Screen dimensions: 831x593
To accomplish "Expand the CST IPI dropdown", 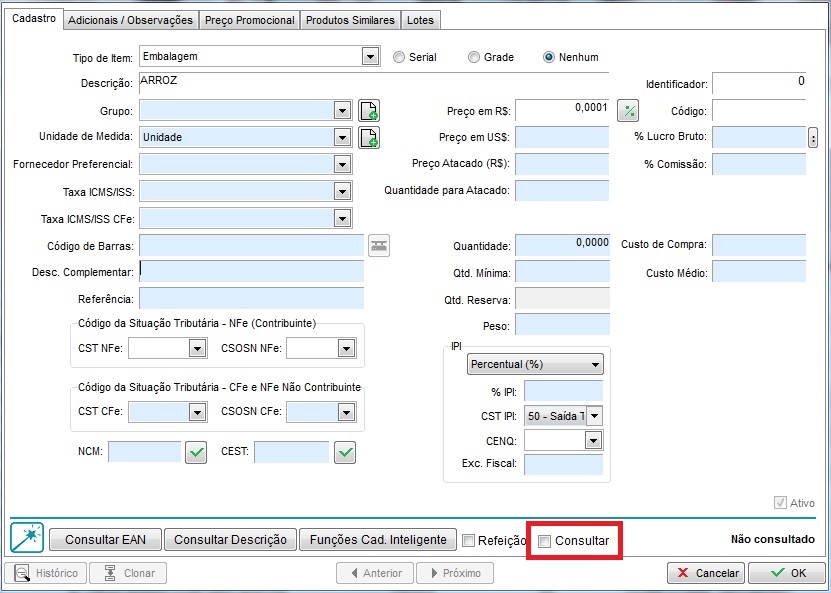I will point(595,416).
